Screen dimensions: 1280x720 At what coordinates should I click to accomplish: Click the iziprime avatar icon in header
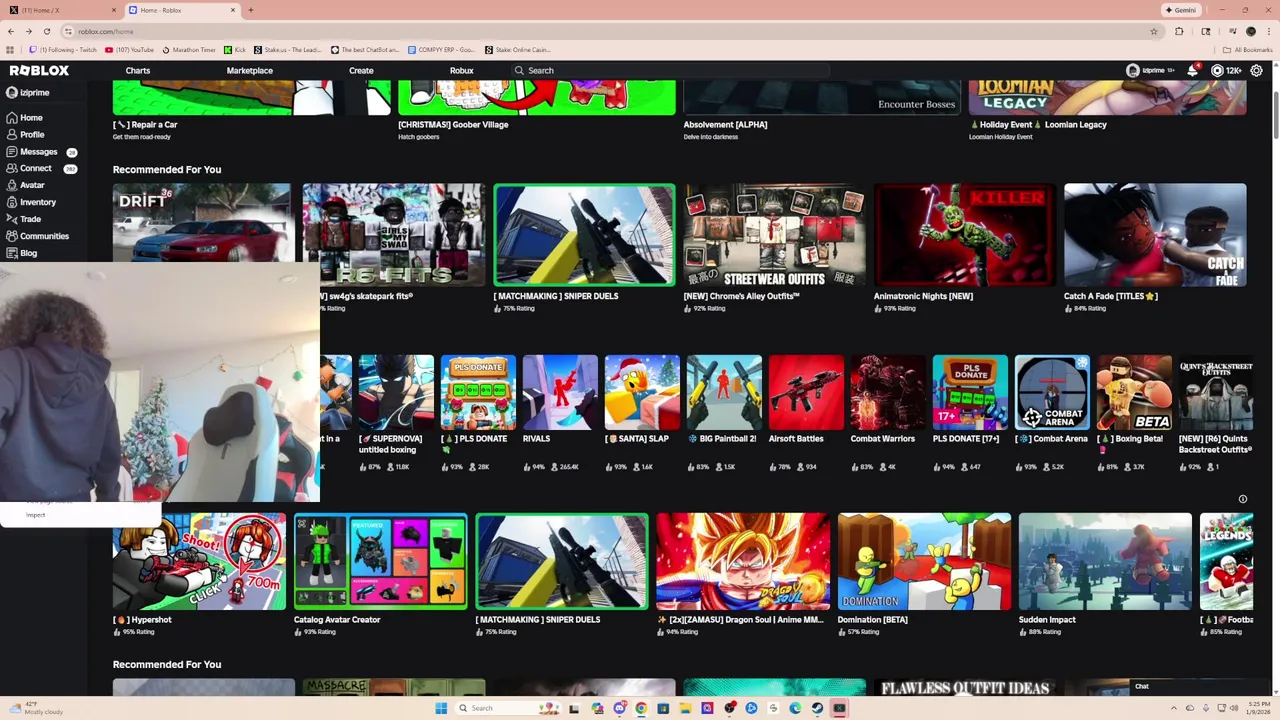point(1133,70)
